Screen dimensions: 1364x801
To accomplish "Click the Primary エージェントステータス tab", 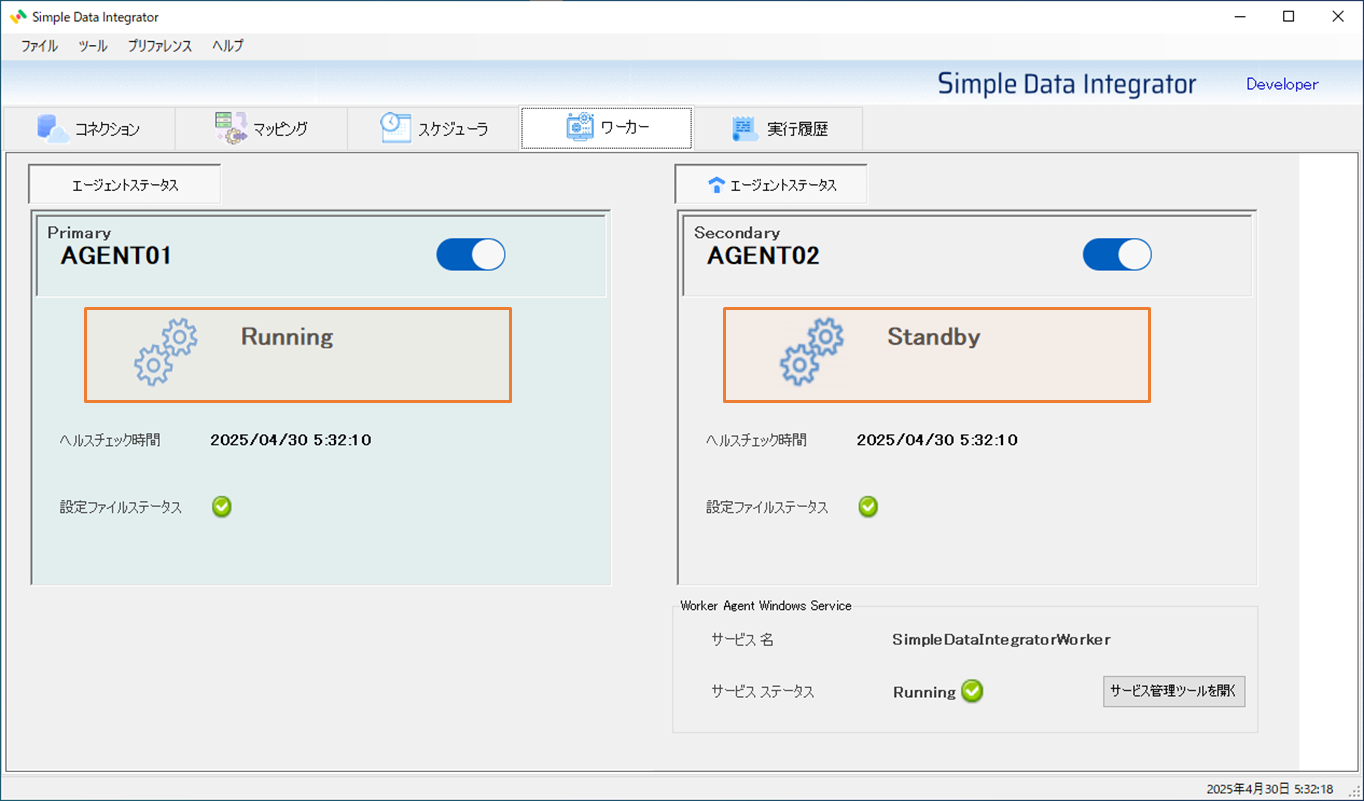I will 125,185.
